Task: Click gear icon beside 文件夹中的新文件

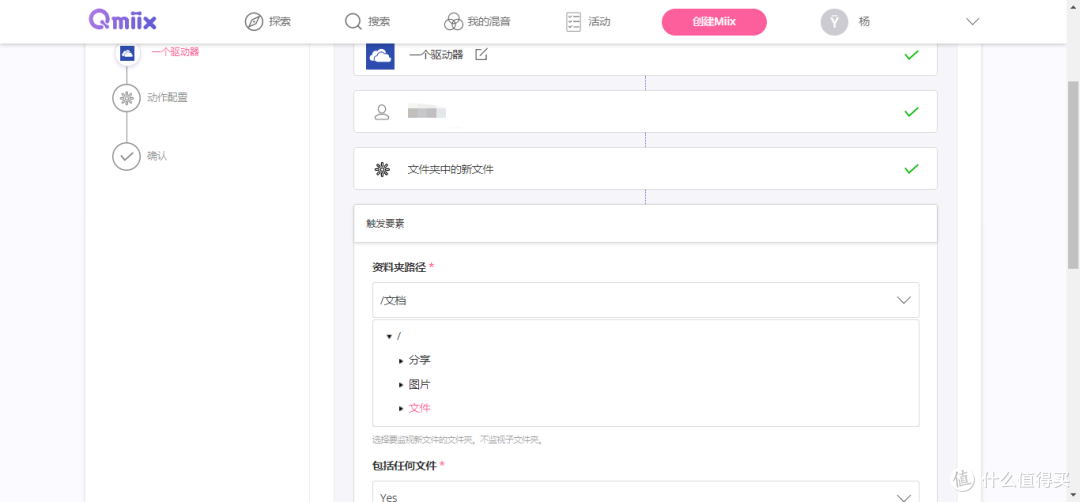Action: click(x=382, y=169)
